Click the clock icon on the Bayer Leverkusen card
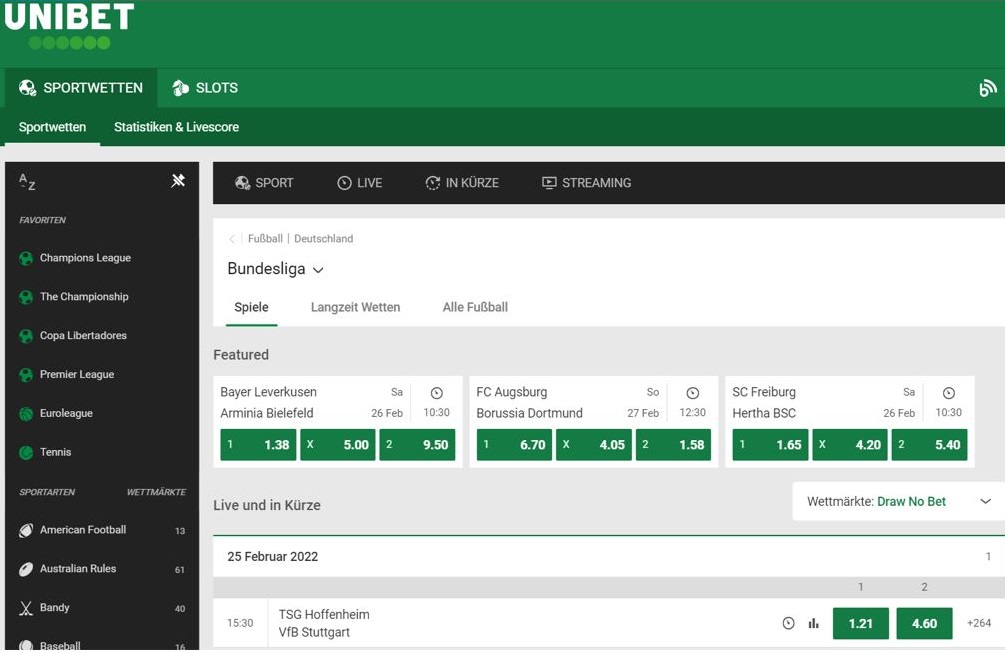1005x653 pixels. coord(436,393)
